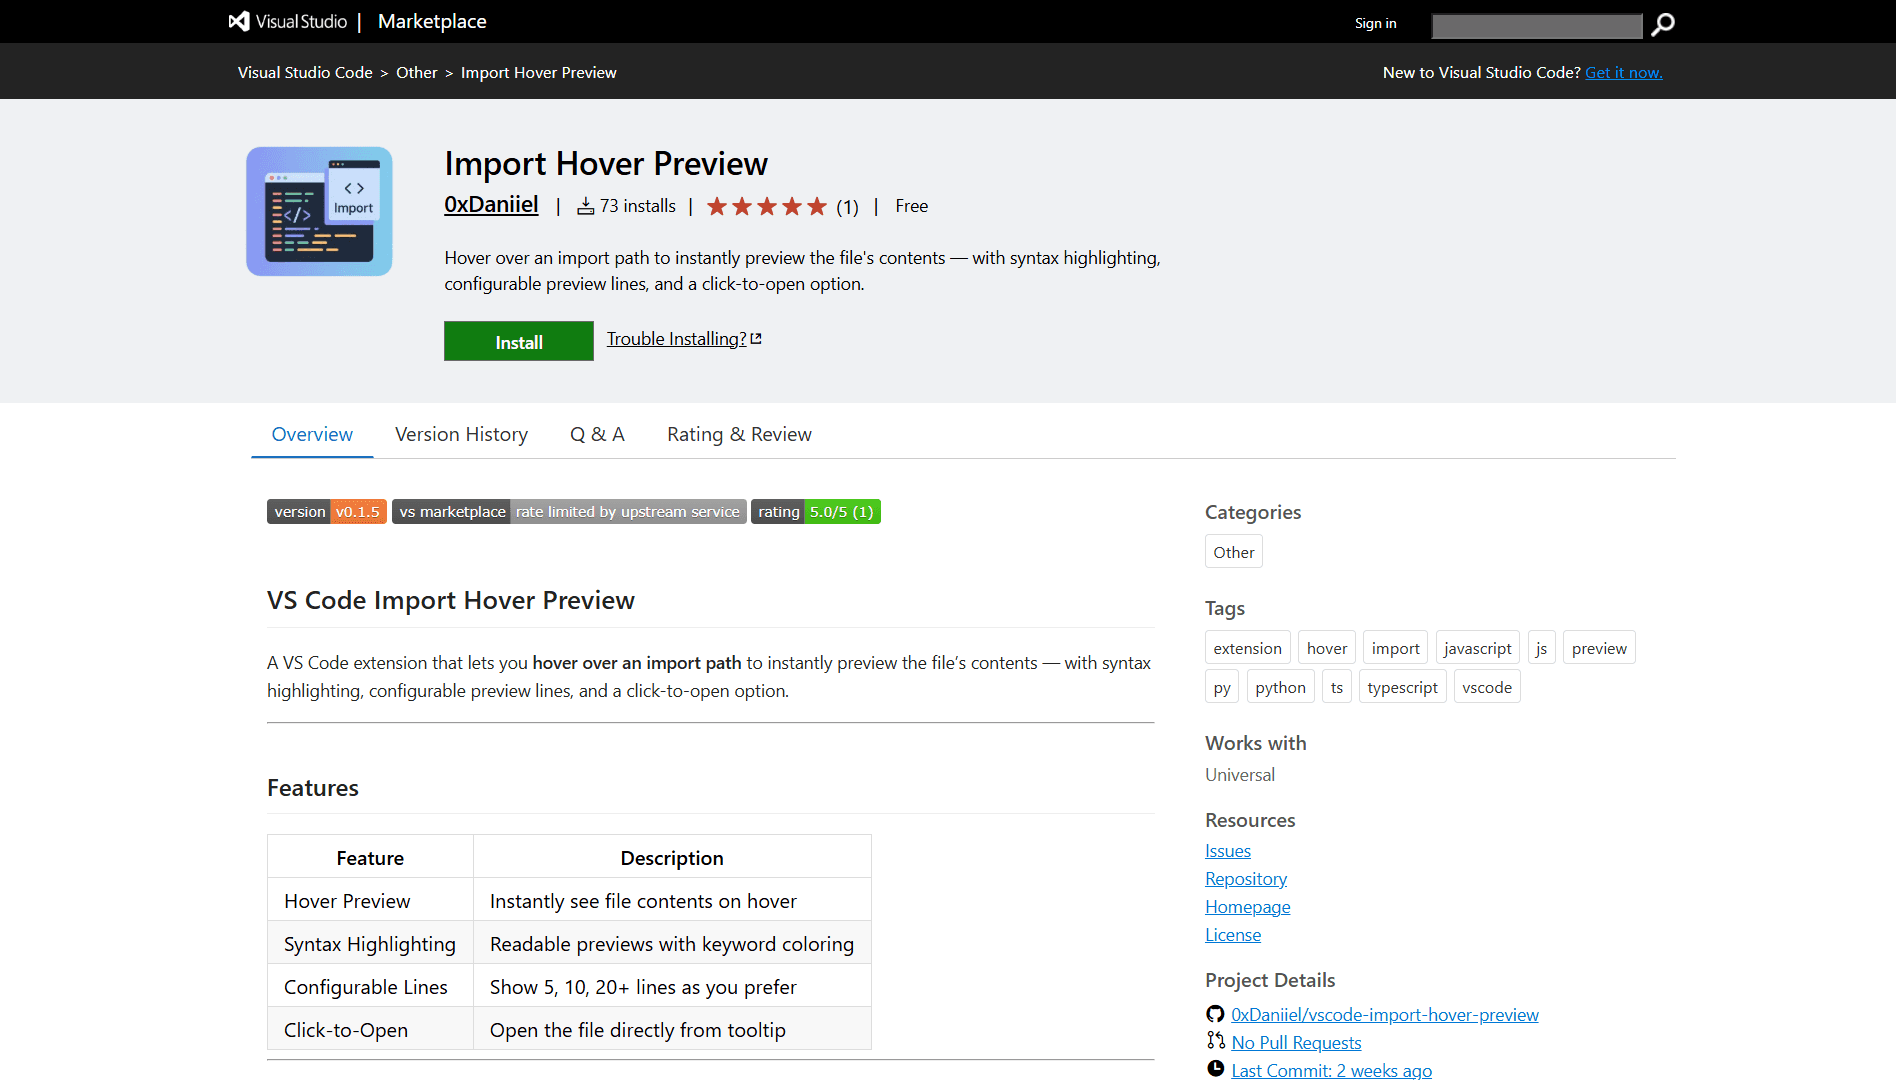Switch to the Version History tab
This screenshot has width=1896, height=1080.
461,434
